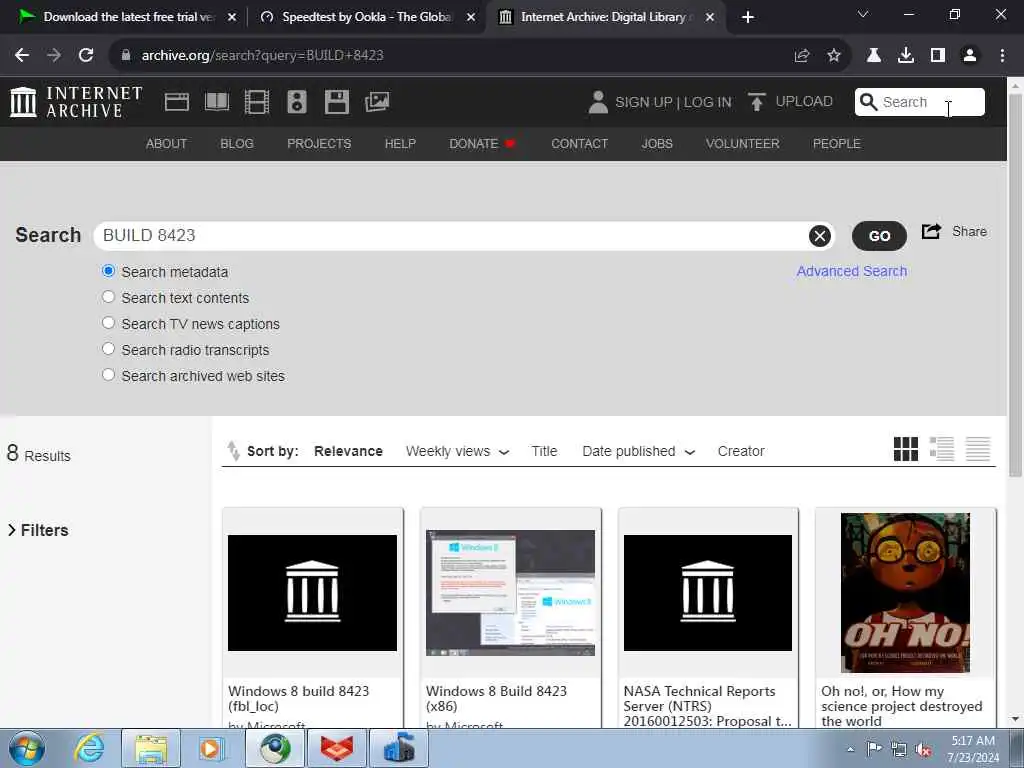This screenshot has width=1024, height=768.
Task: Reload the archive.org page
Action: coord(86,55)
